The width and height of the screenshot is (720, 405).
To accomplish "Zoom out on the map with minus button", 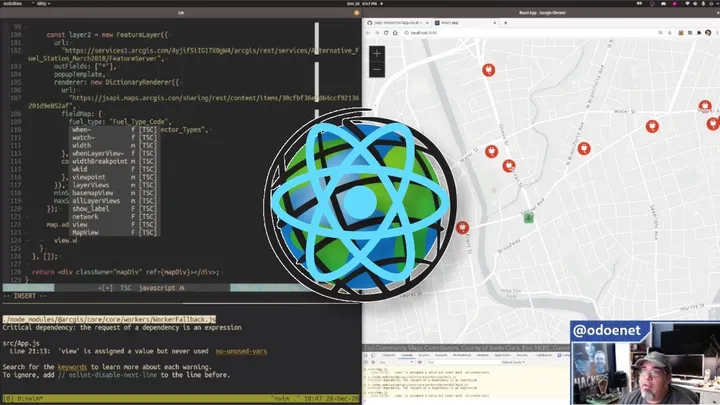I will 377,70.
